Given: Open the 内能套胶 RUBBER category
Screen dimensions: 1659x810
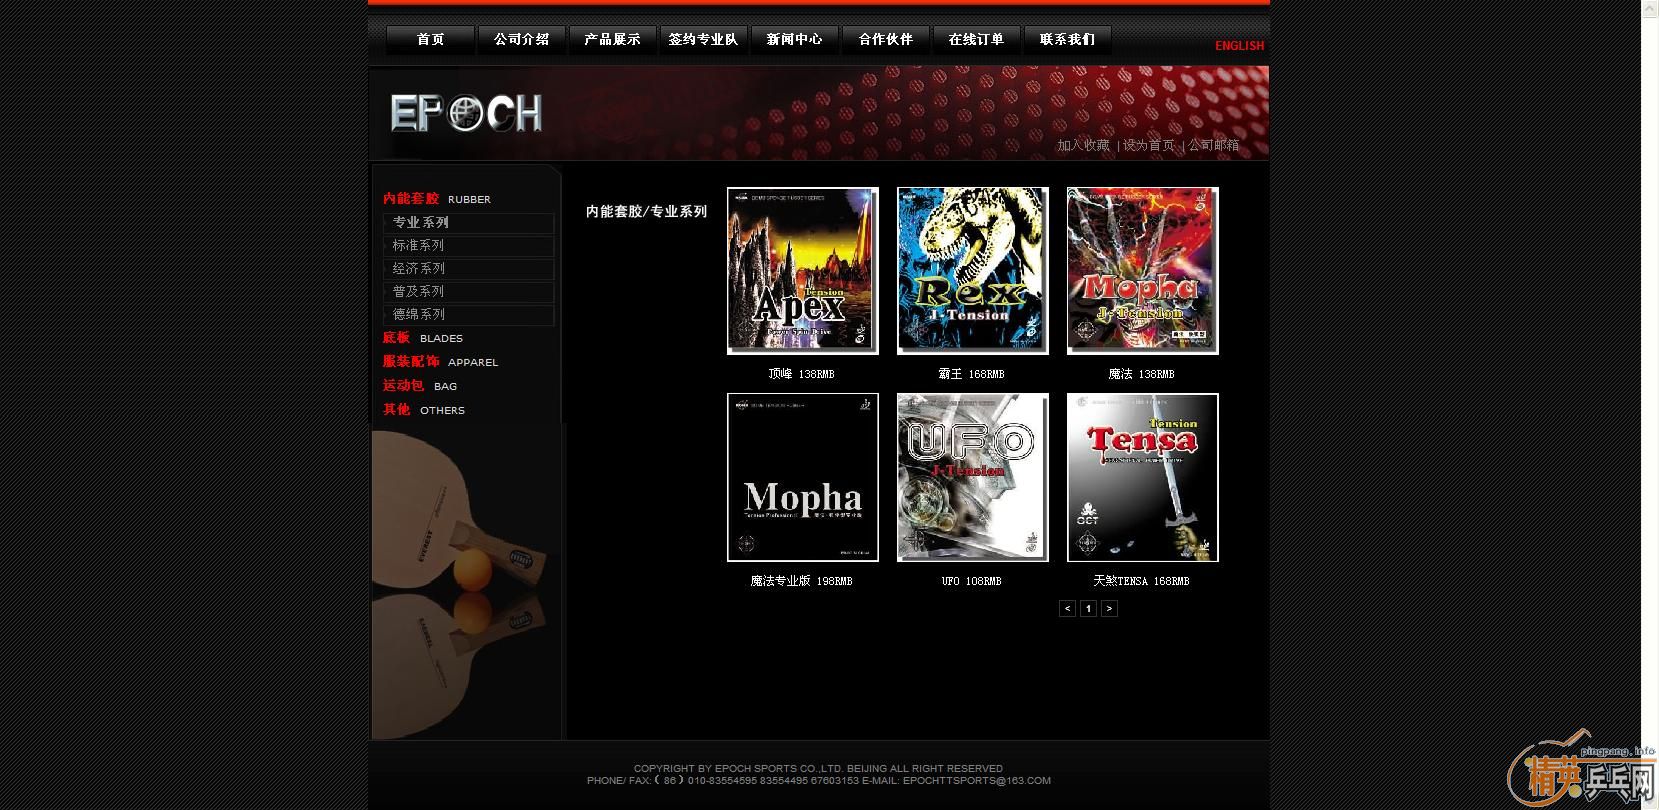Looking at the screenshot, I should (x=437, y=199).
